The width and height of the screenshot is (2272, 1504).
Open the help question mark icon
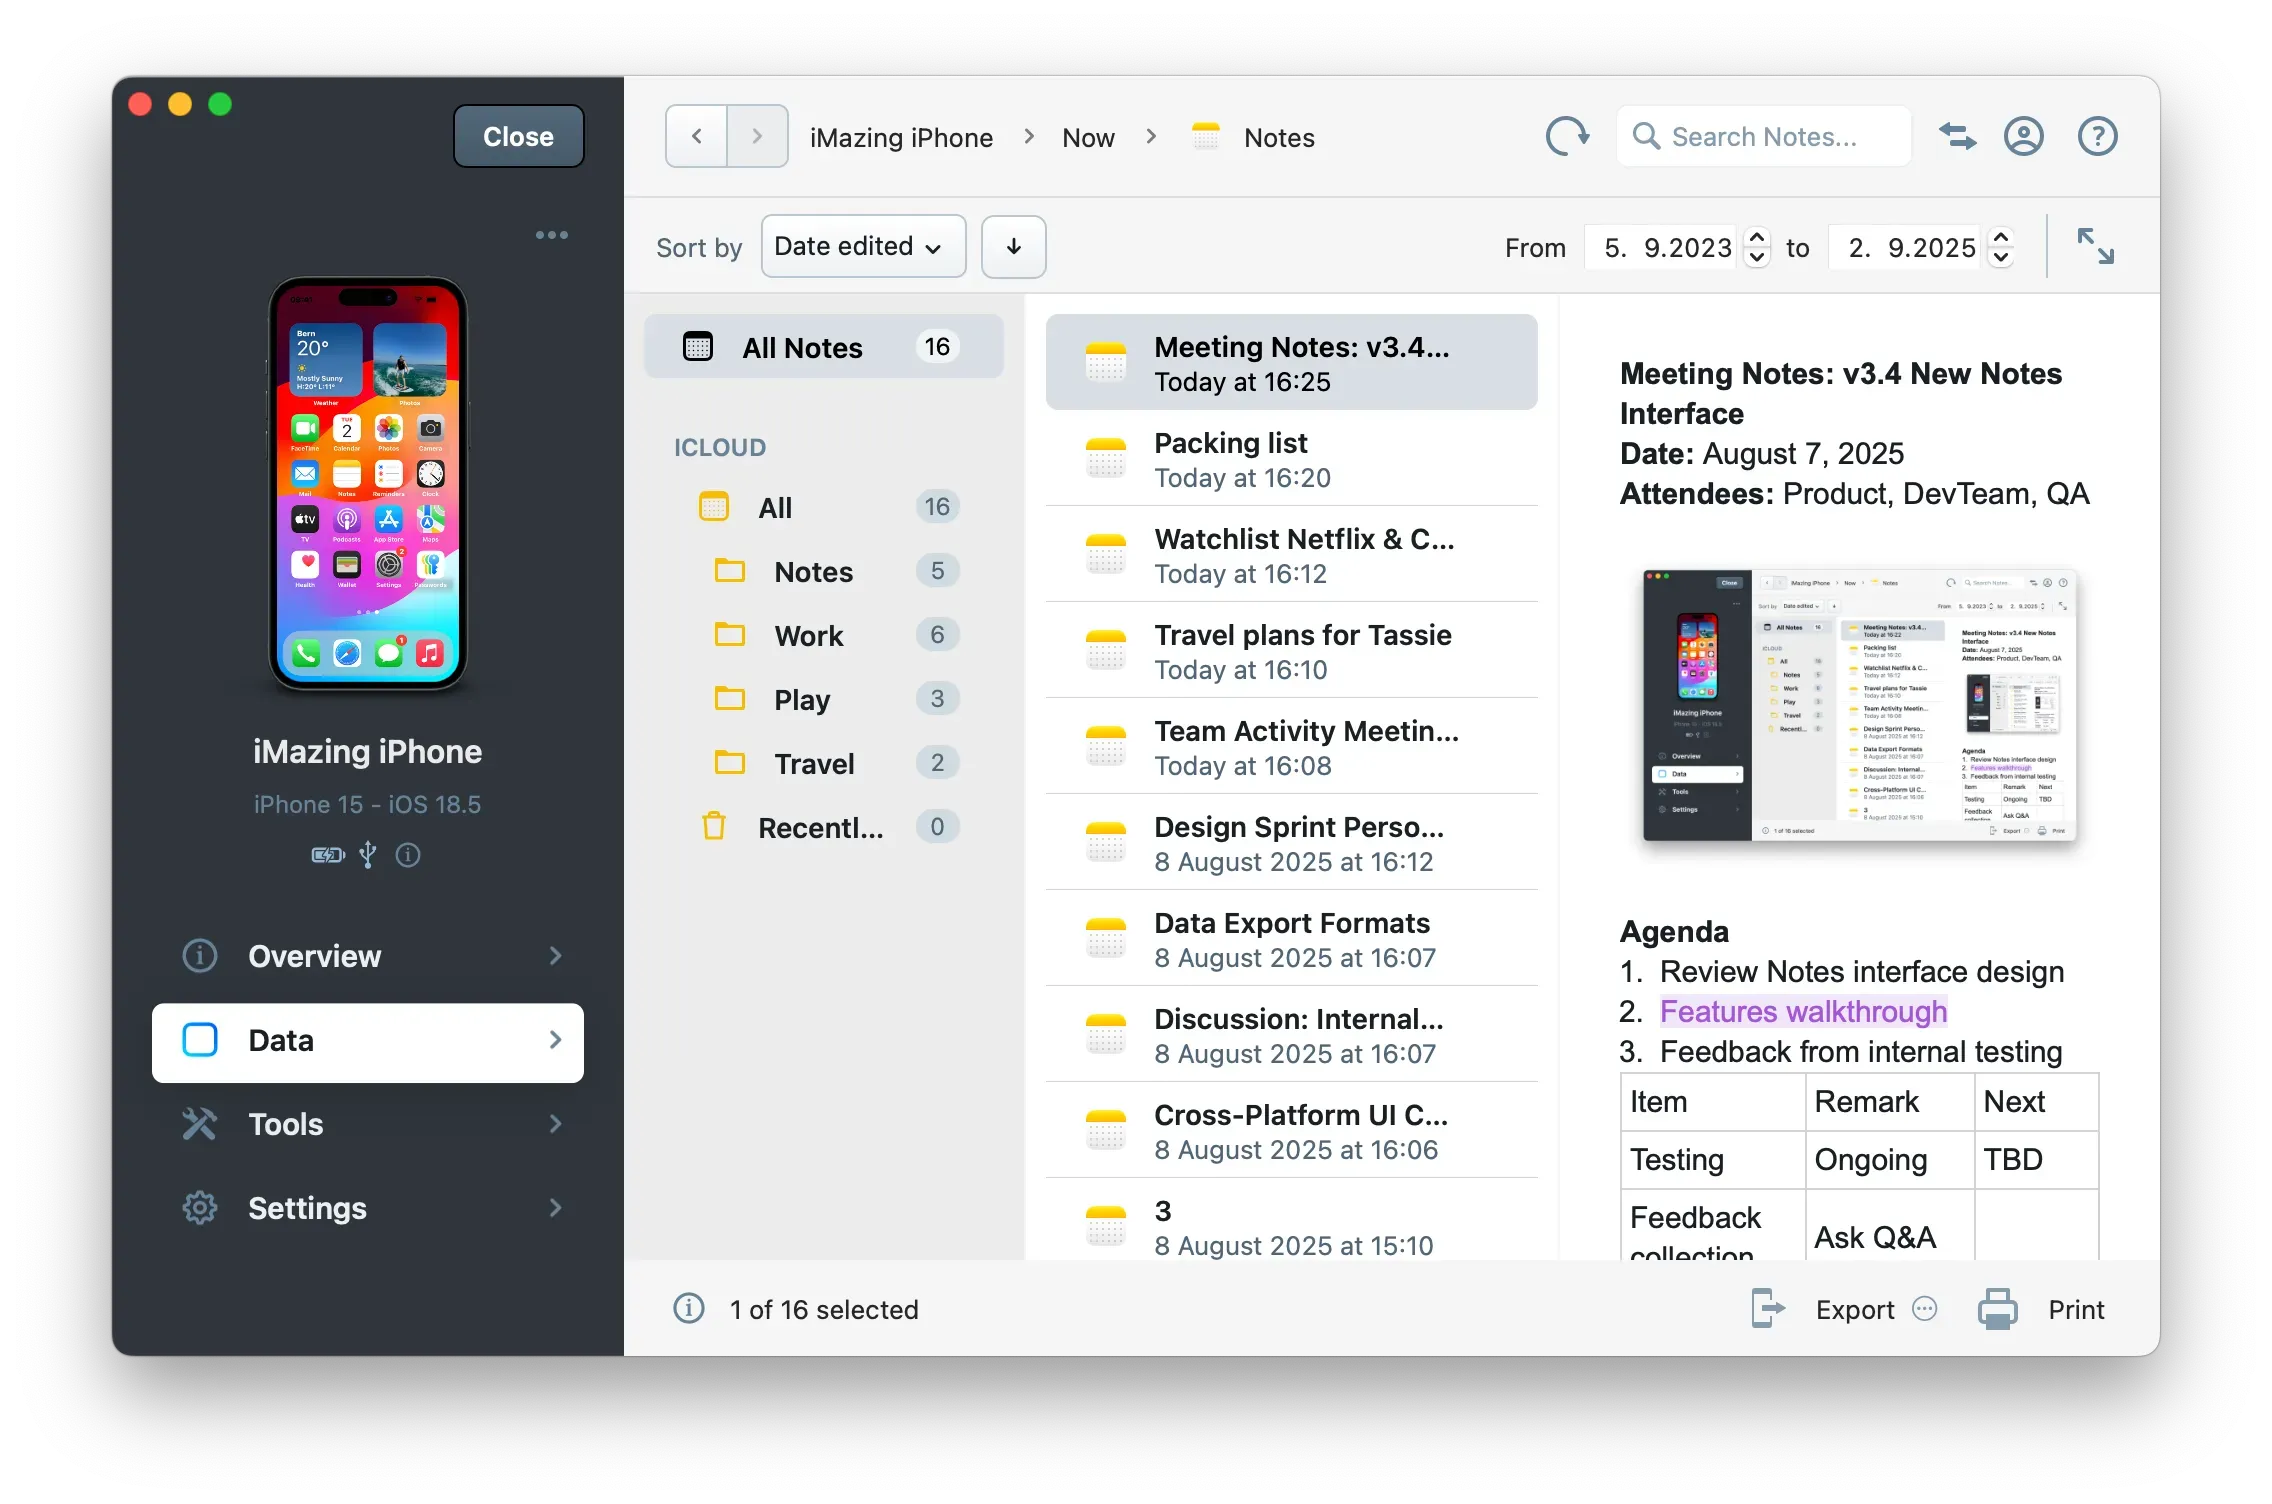(2097, 136)
